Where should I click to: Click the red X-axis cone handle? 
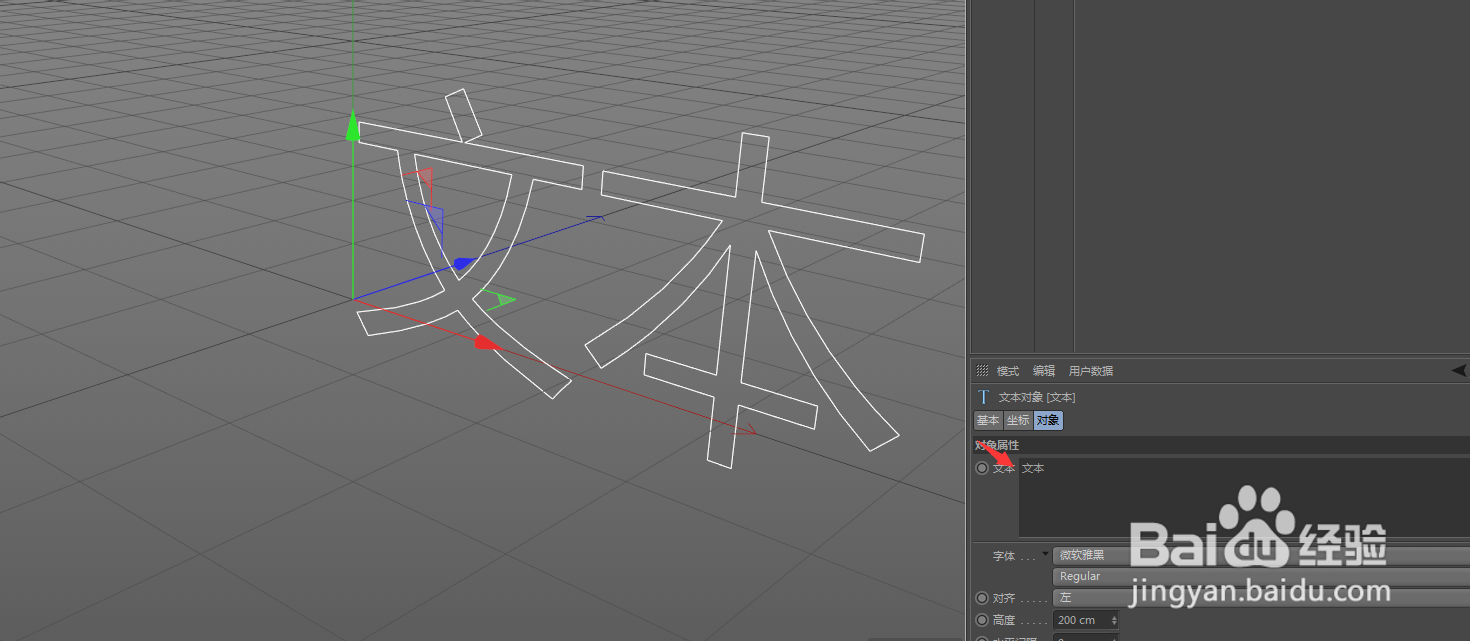click(x=486, y=343)
